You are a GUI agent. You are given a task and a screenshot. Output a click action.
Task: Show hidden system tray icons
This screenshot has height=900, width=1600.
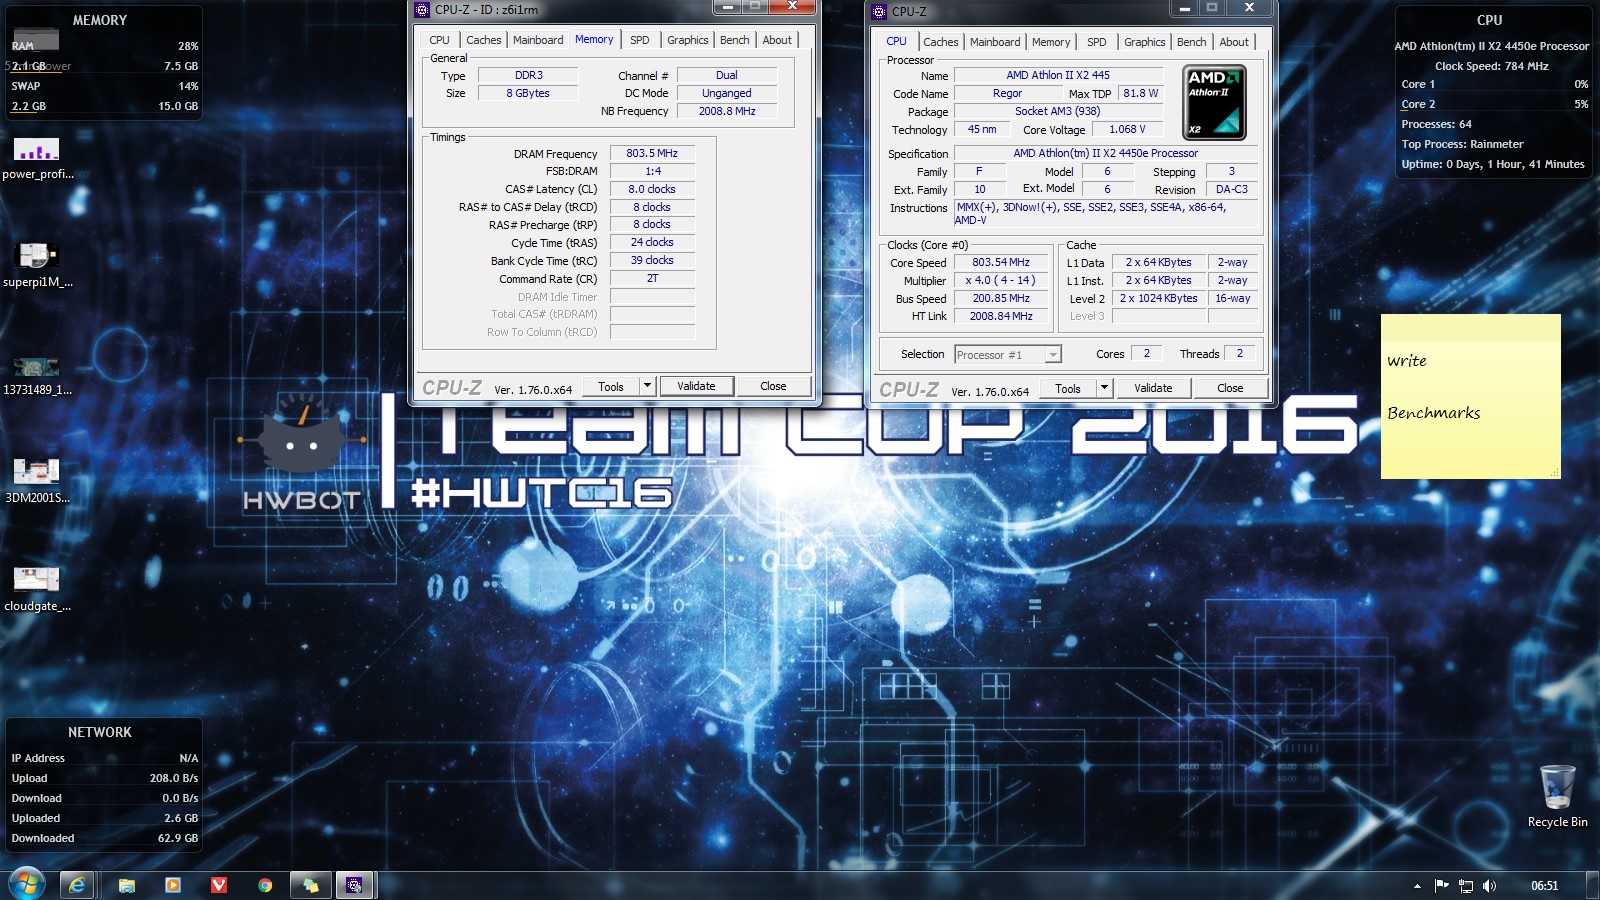pyautogui.click(x=1417, y=886)
